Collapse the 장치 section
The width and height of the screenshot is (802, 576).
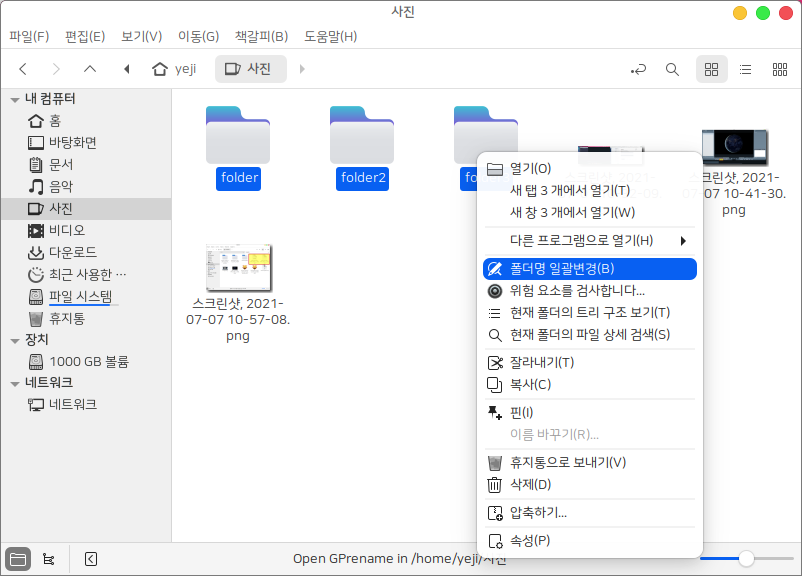click(15, 340)
